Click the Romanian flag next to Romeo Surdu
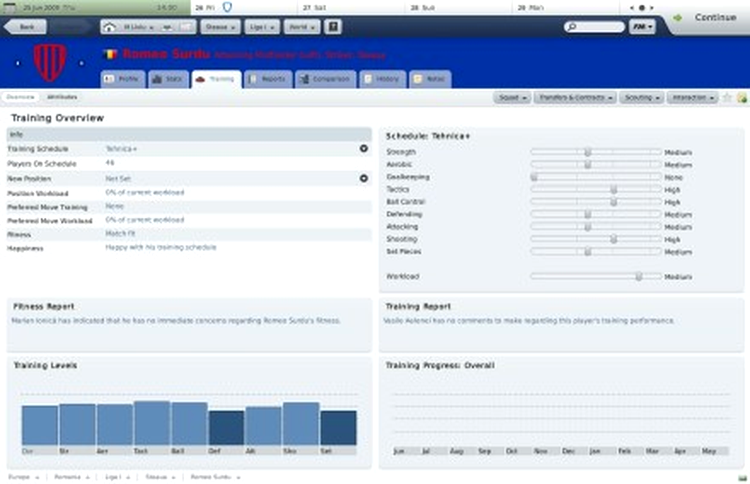 [x=110, y=54]
